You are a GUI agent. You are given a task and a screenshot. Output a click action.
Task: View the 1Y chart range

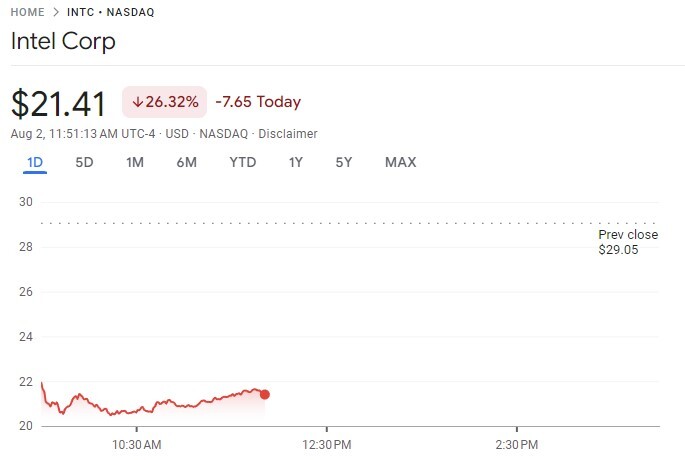point(295,162)
